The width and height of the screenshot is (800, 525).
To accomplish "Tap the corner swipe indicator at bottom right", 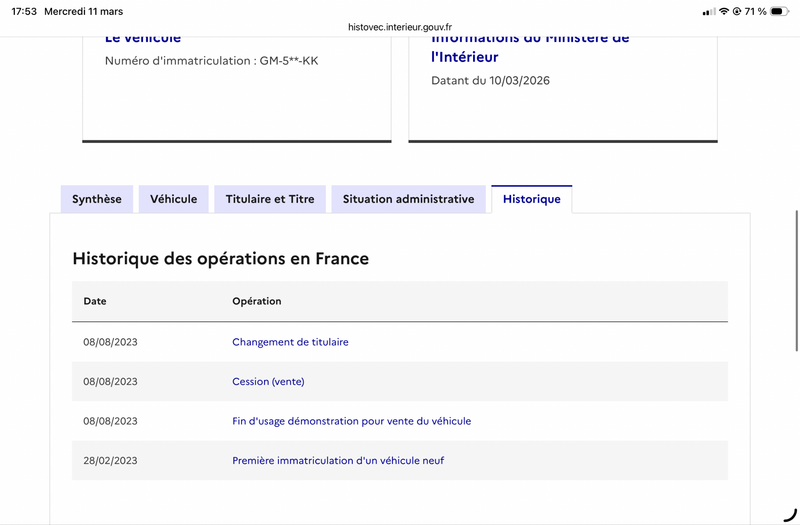I will click(x=790, y=515).
